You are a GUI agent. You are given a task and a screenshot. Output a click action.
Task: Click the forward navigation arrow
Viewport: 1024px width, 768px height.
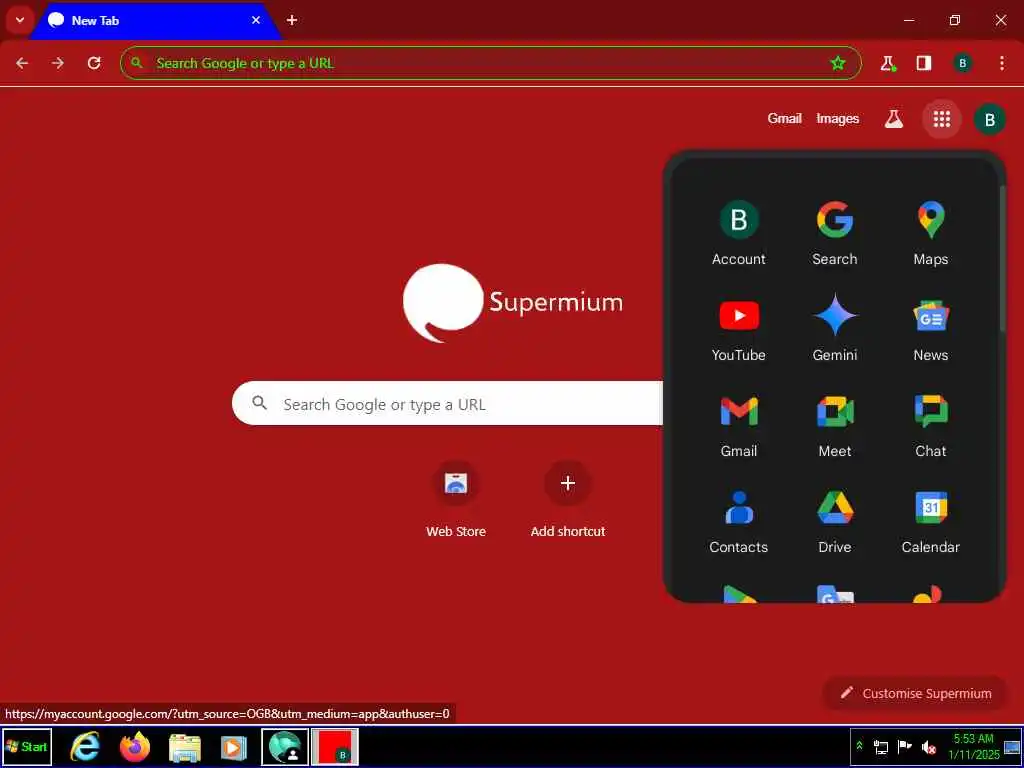58,63
